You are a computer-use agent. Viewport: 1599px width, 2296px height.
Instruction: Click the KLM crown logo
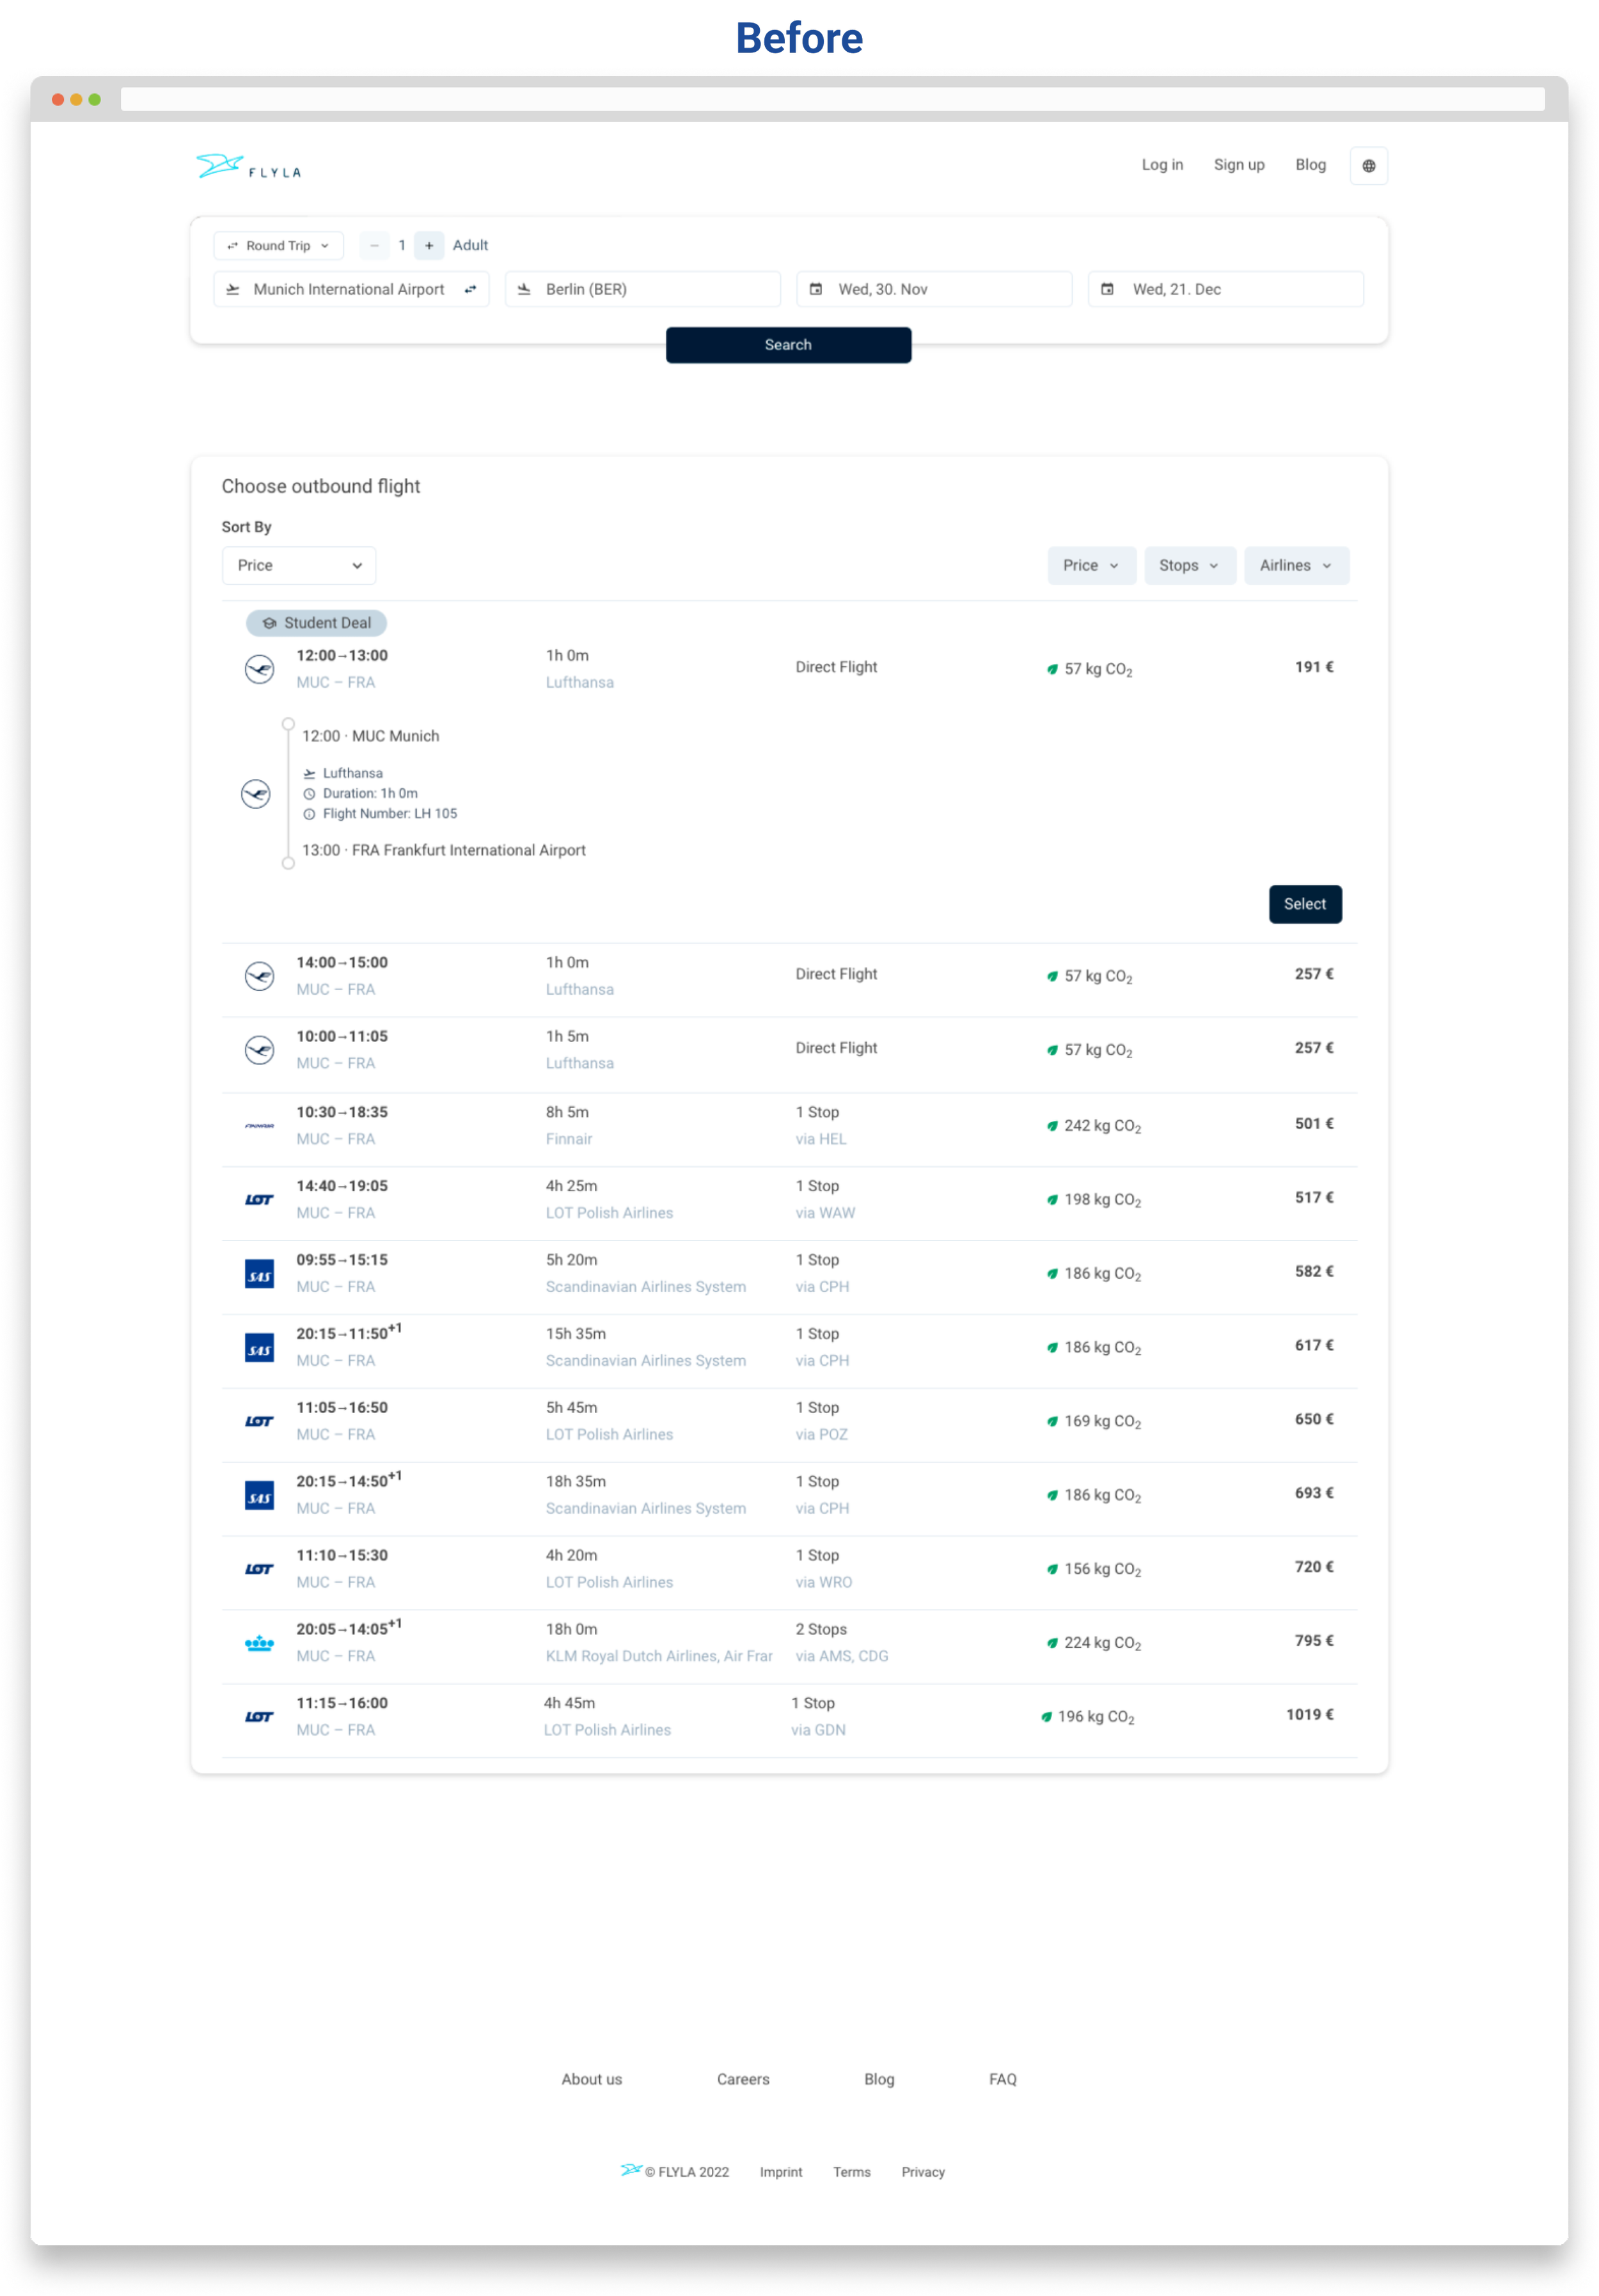coord(259,1643)
